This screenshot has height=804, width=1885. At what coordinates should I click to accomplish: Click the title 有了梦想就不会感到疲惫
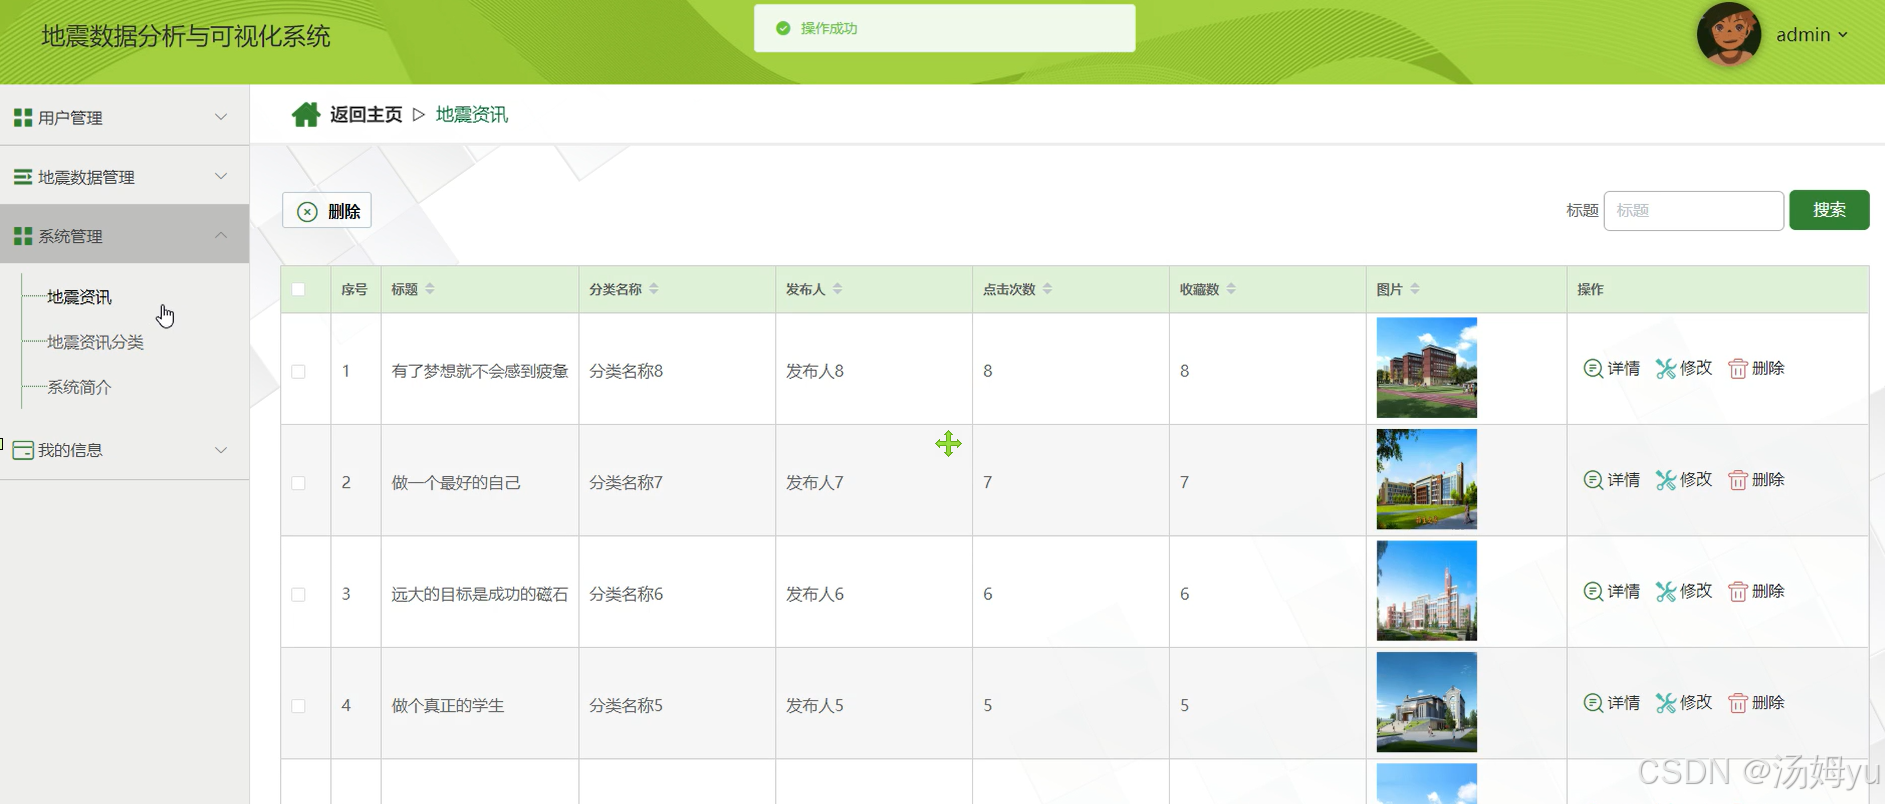[x=480, y=371]
